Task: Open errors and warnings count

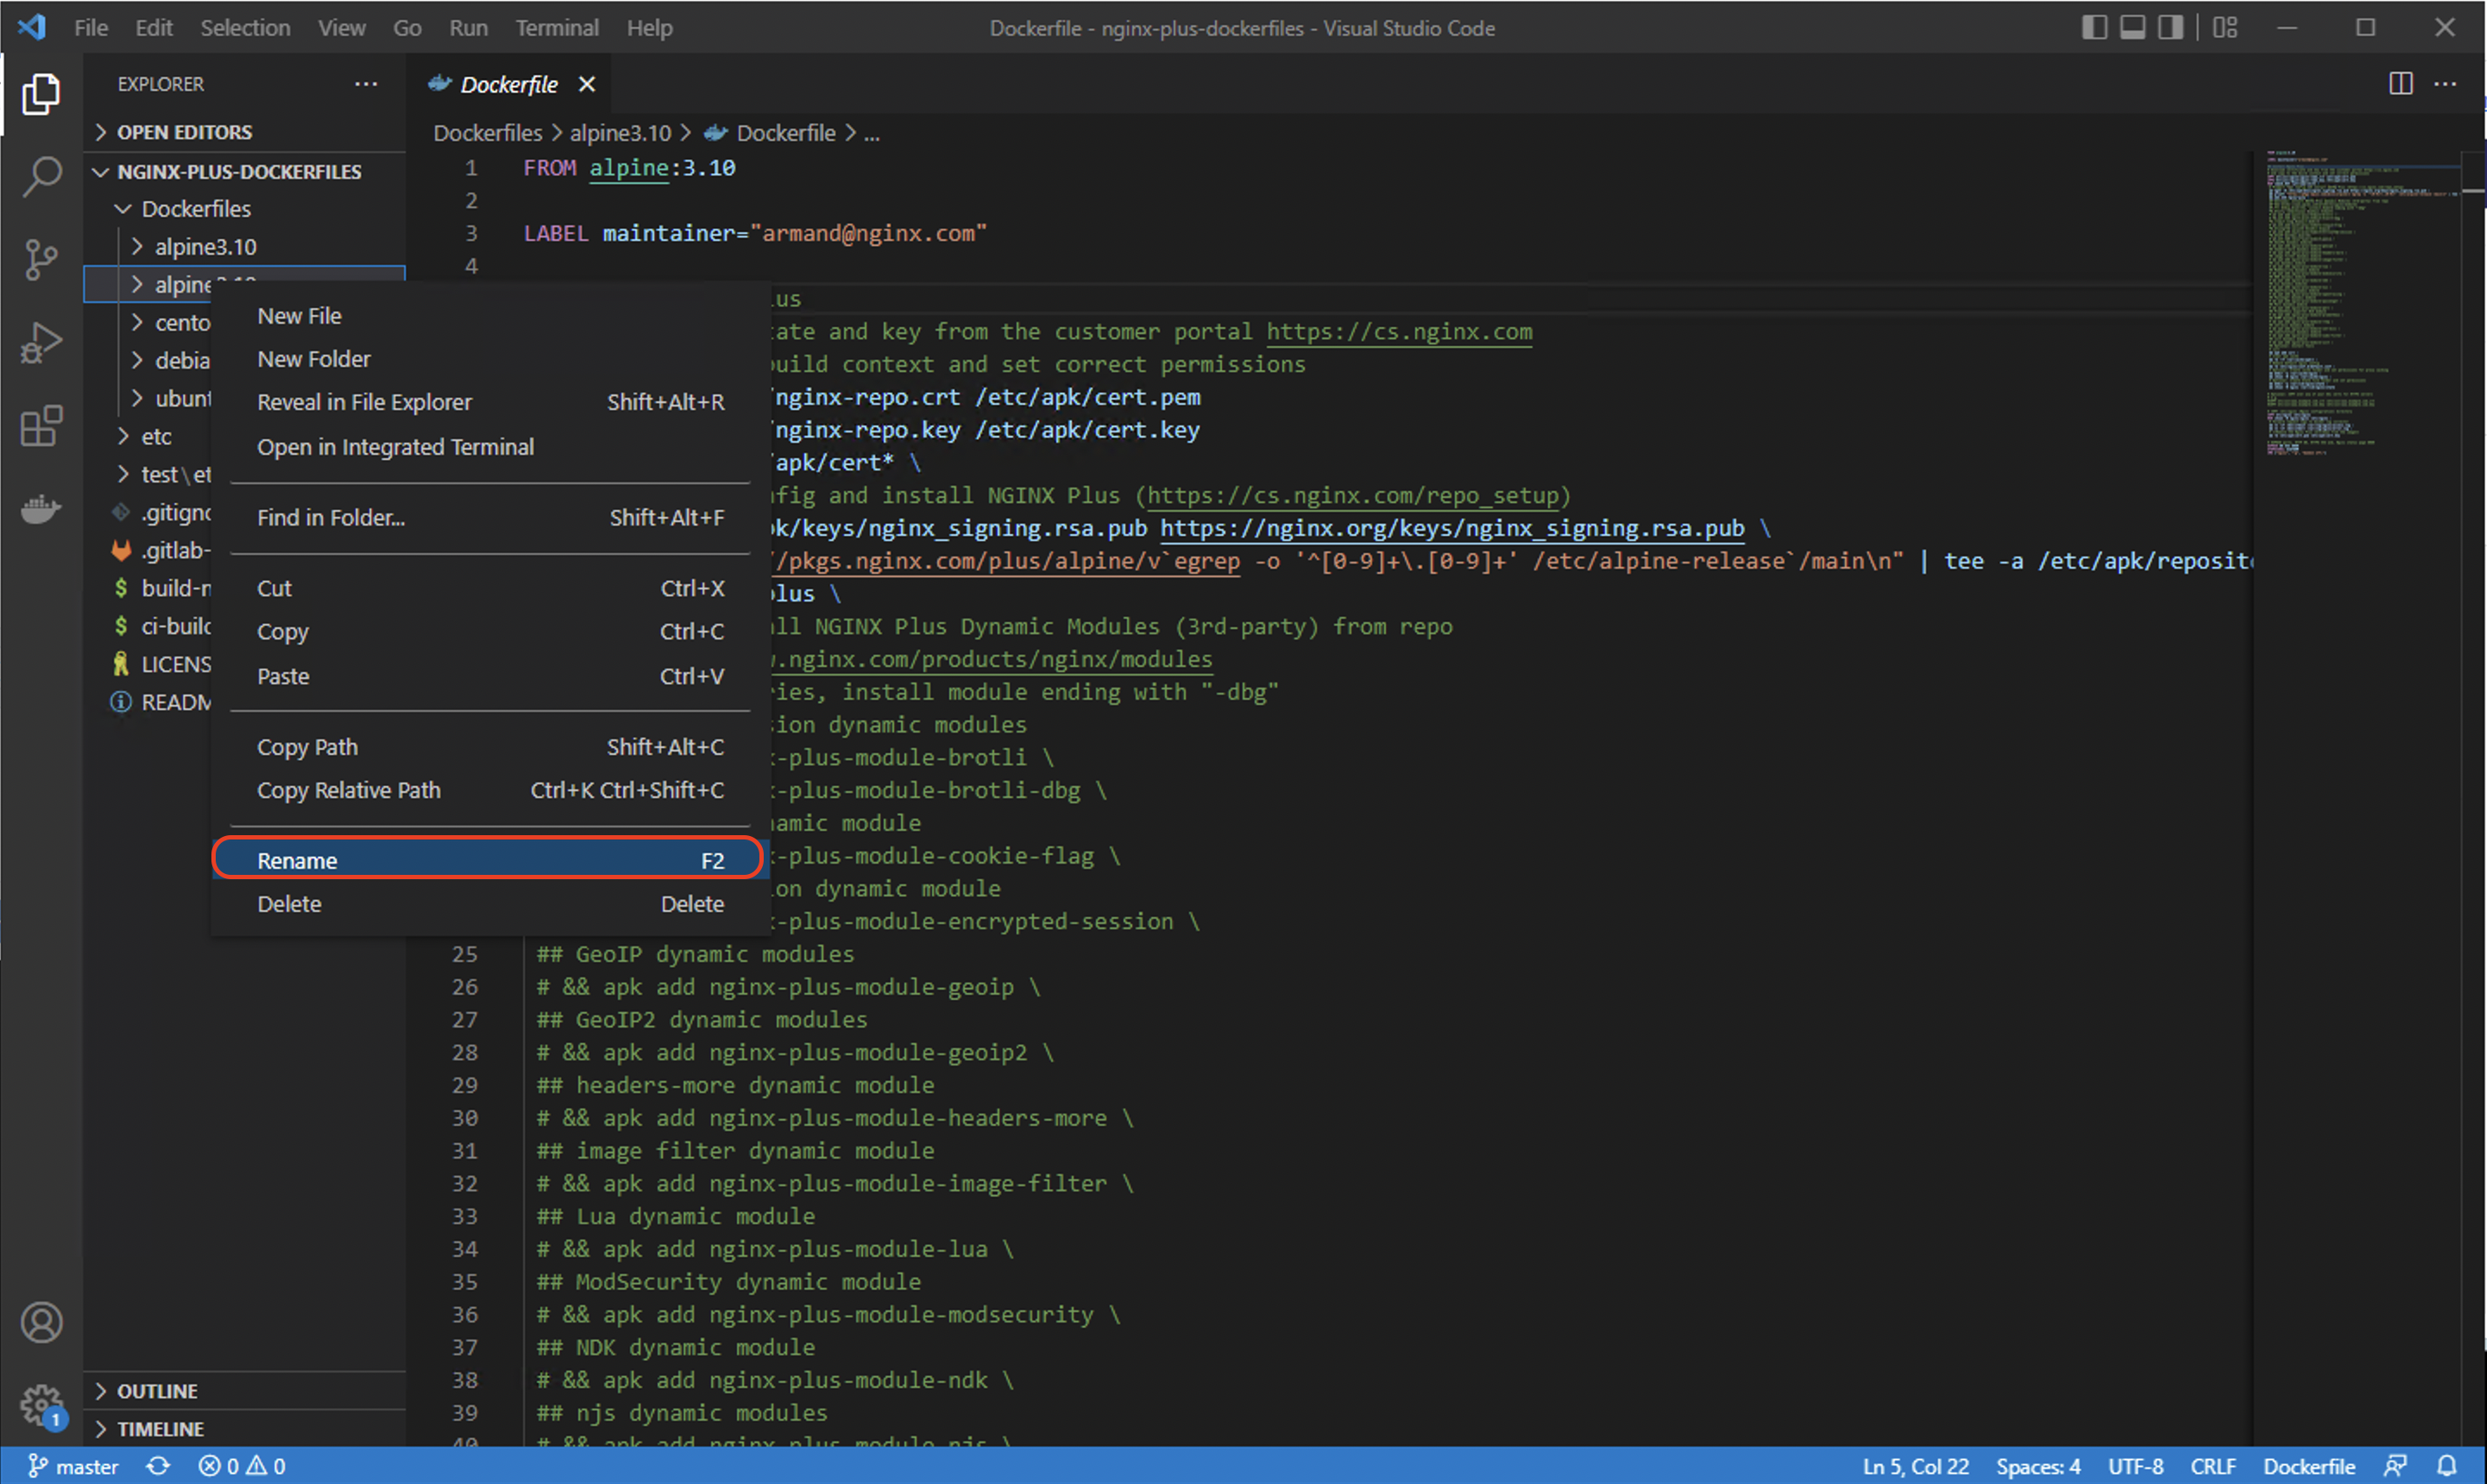Action: pyautogui.click(x=242, y=1466)
